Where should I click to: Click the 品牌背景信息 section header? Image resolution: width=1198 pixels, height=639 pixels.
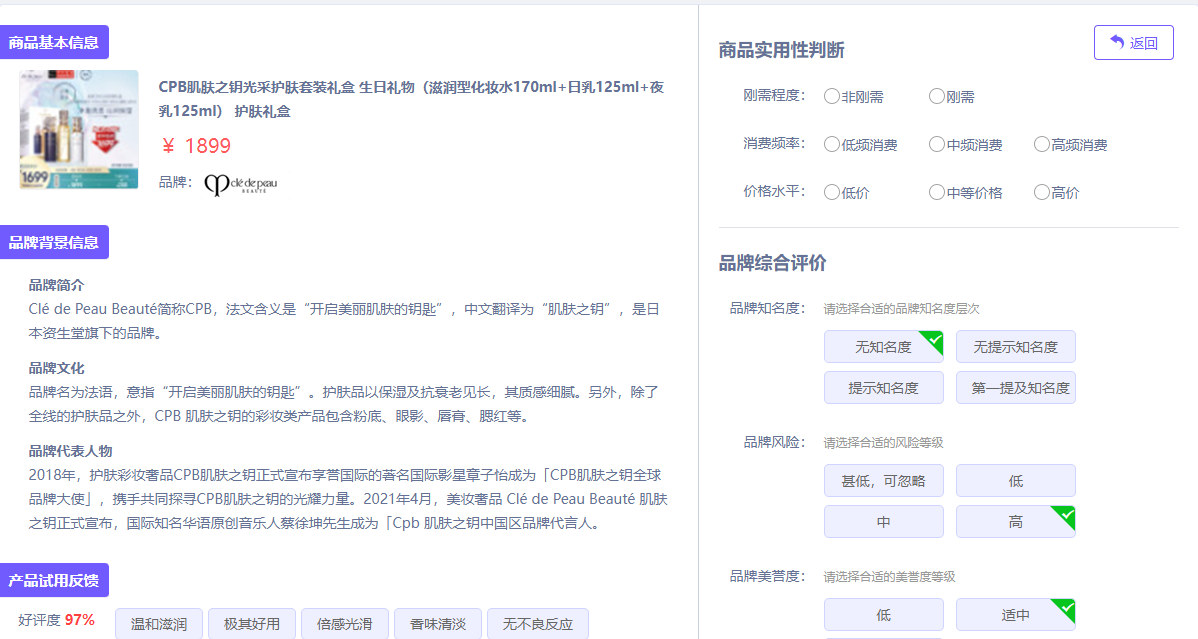(x=53, y=242)
